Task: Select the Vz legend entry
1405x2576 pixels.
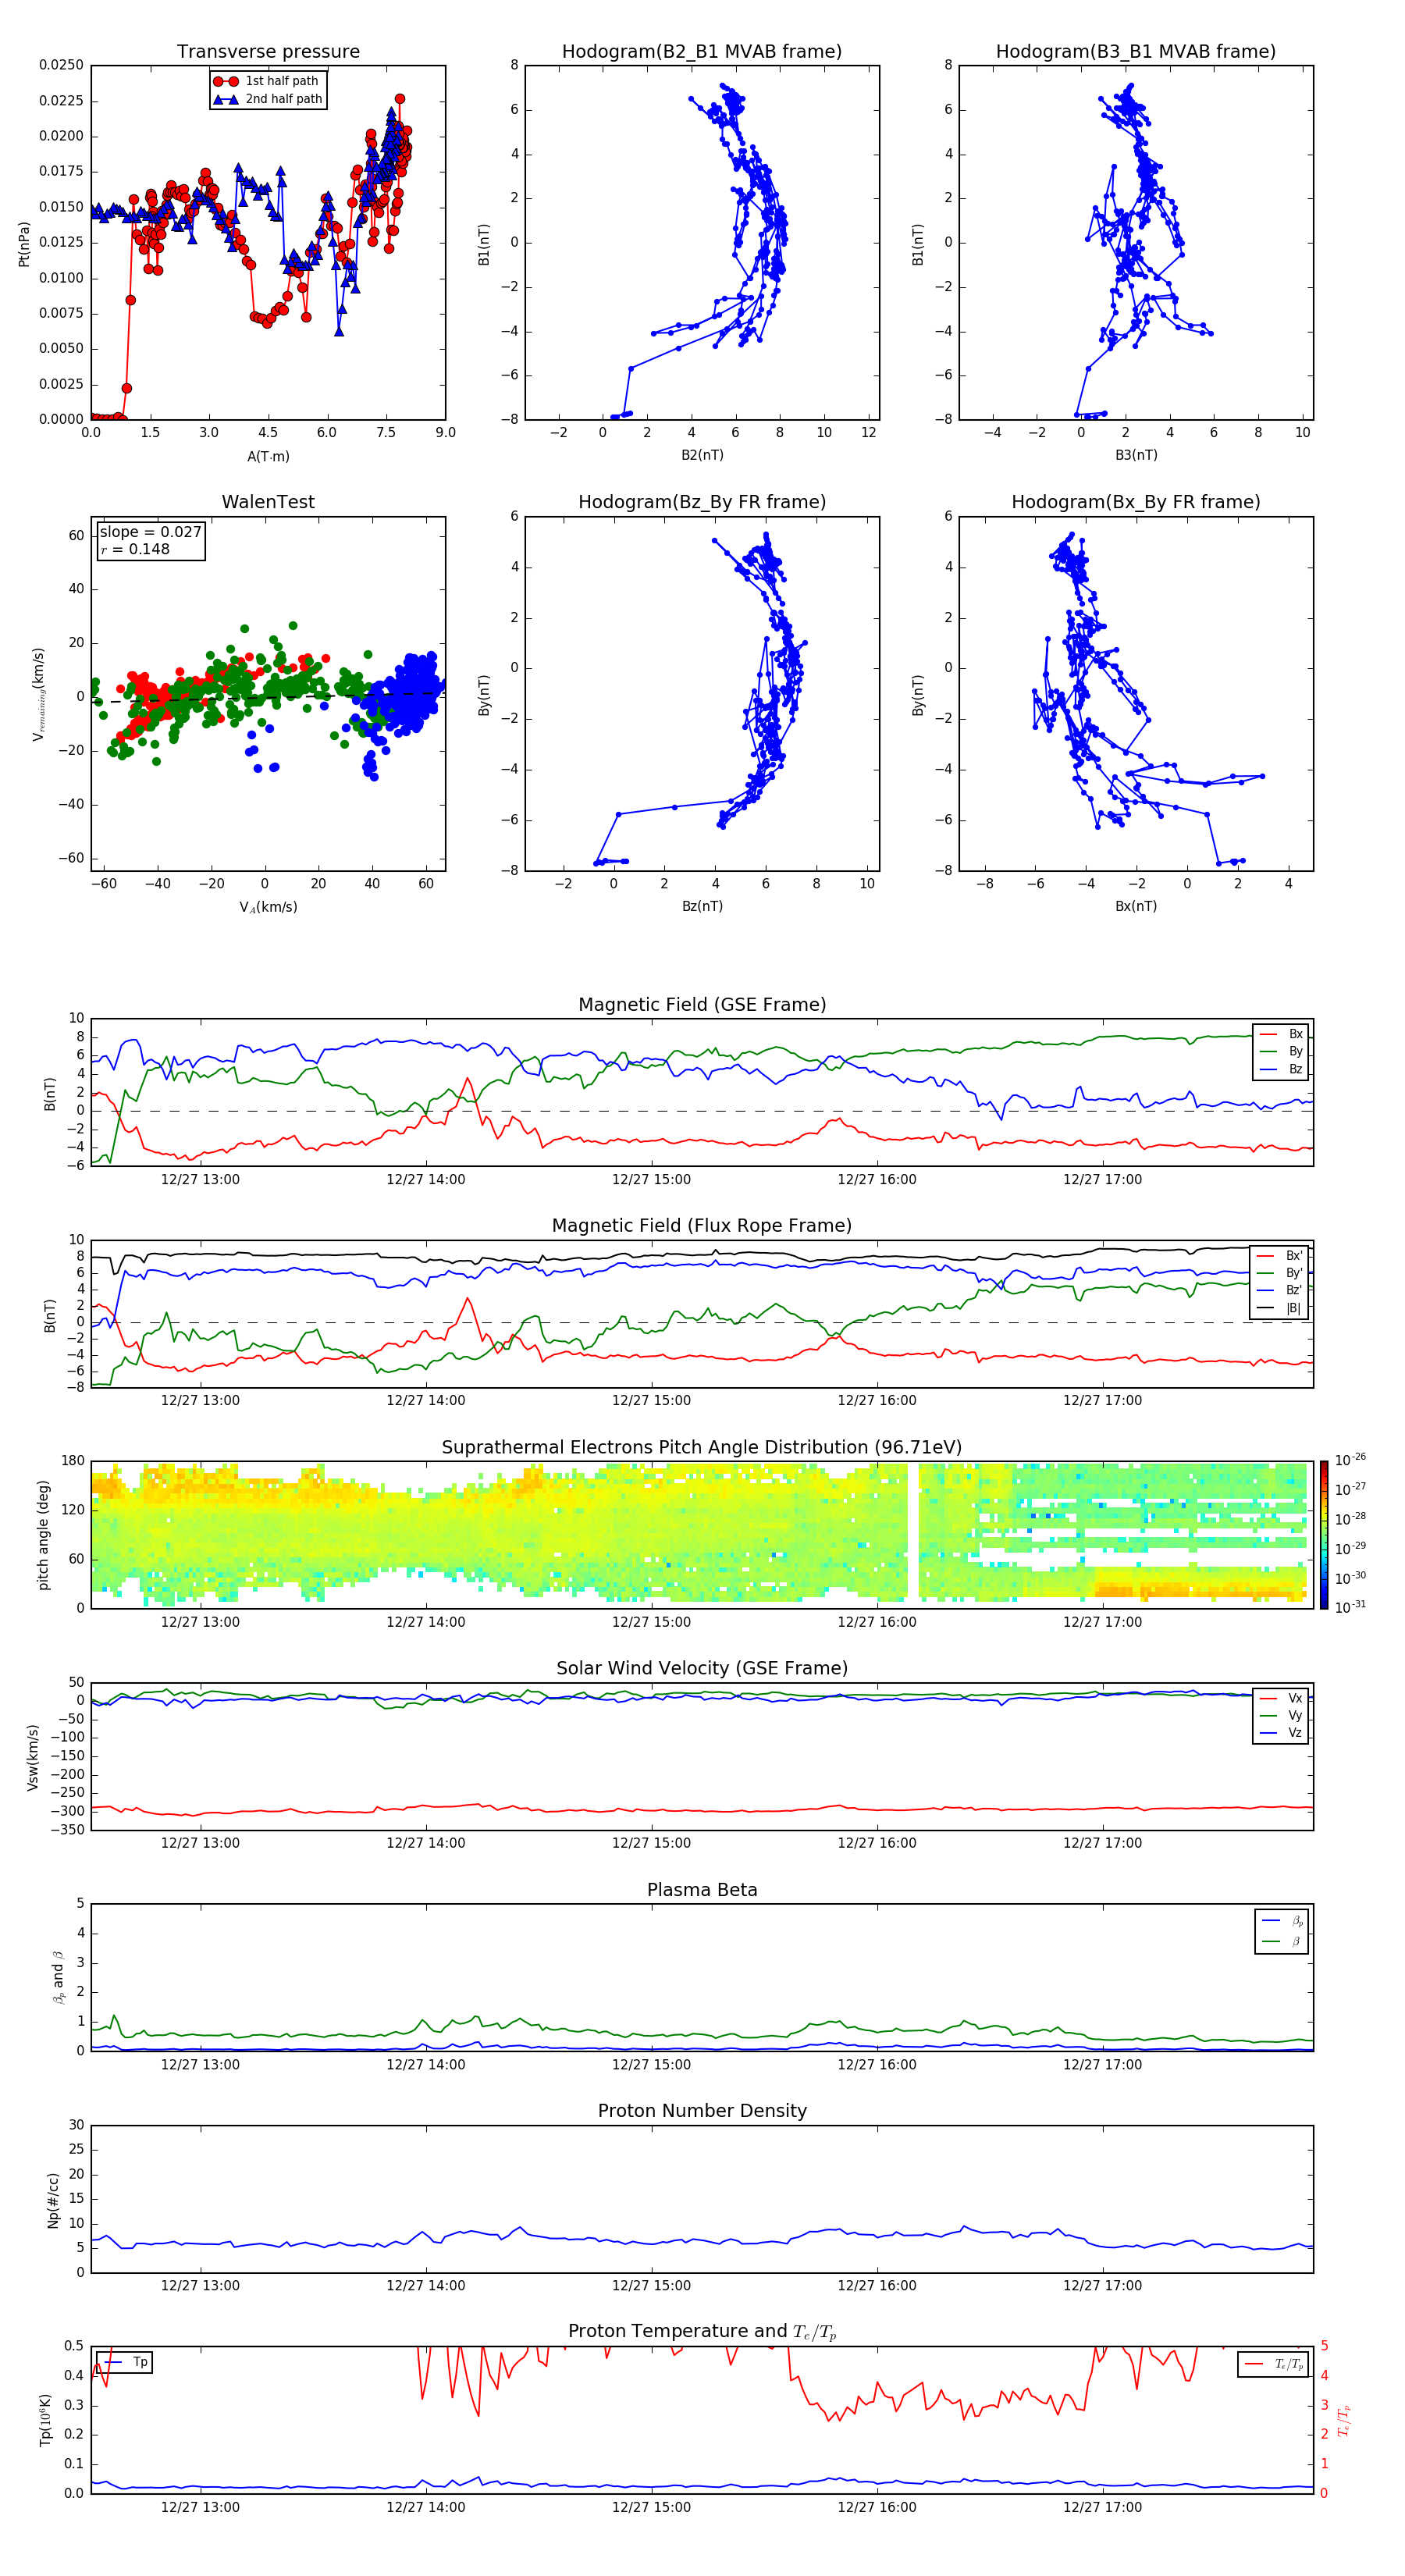Action: pos(1281,1733)
